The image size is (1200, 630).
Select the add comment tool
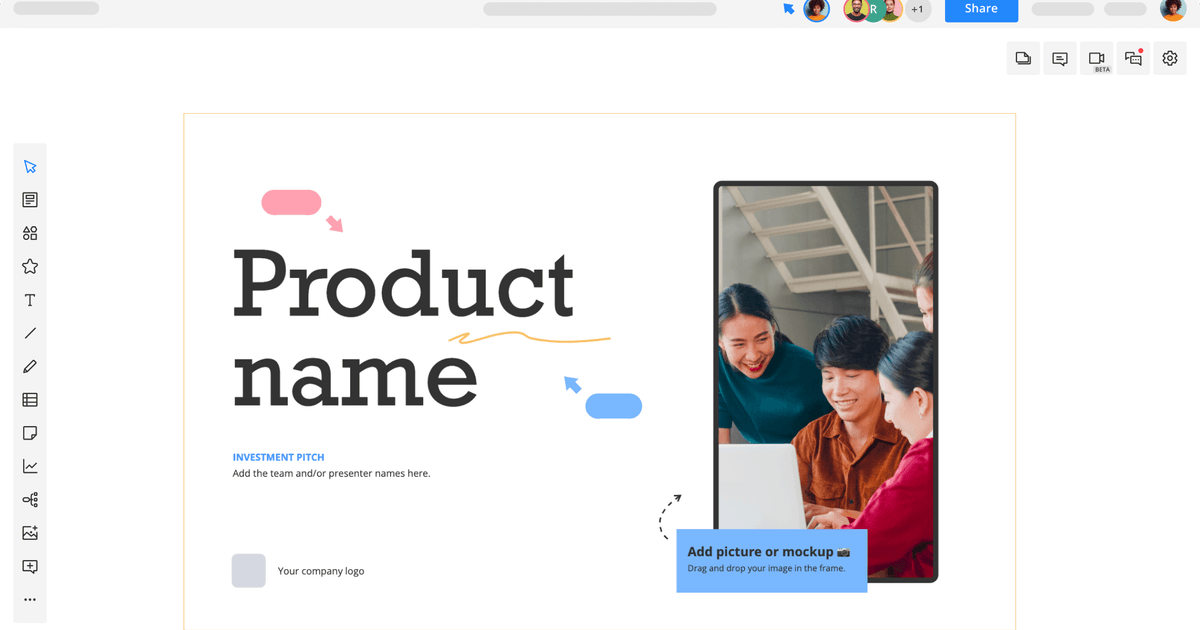[x=30, y=566]
